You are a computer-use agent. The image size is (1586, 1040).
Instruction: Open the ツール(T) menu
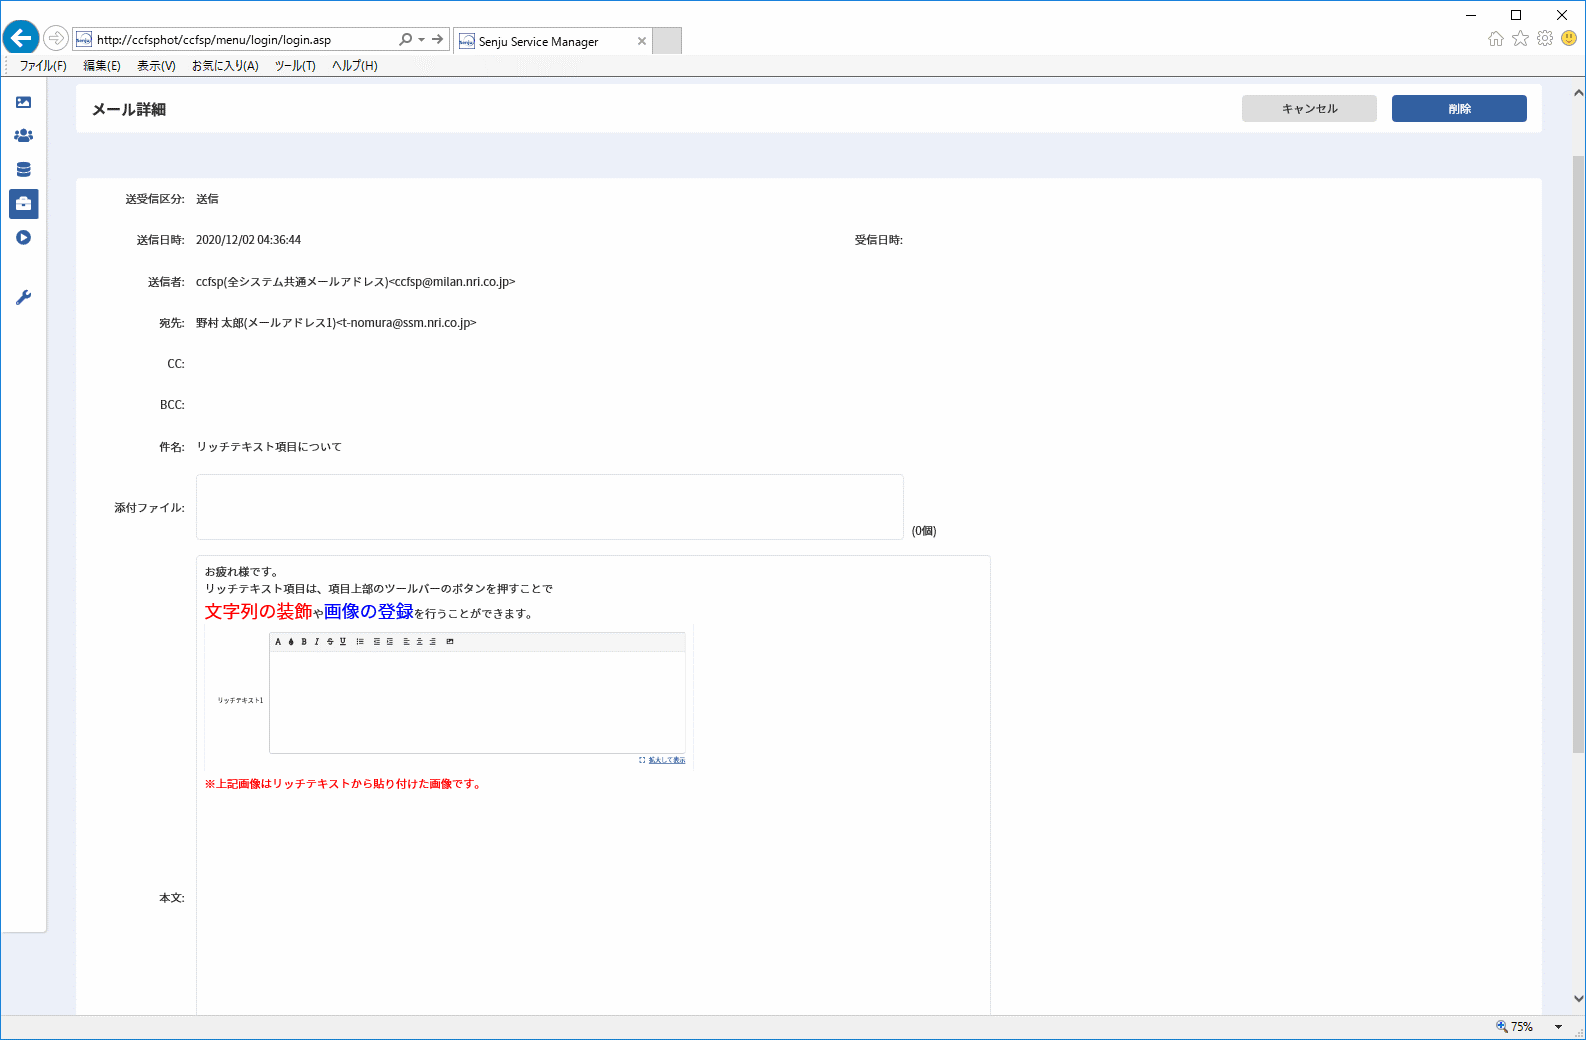point(295,66)
